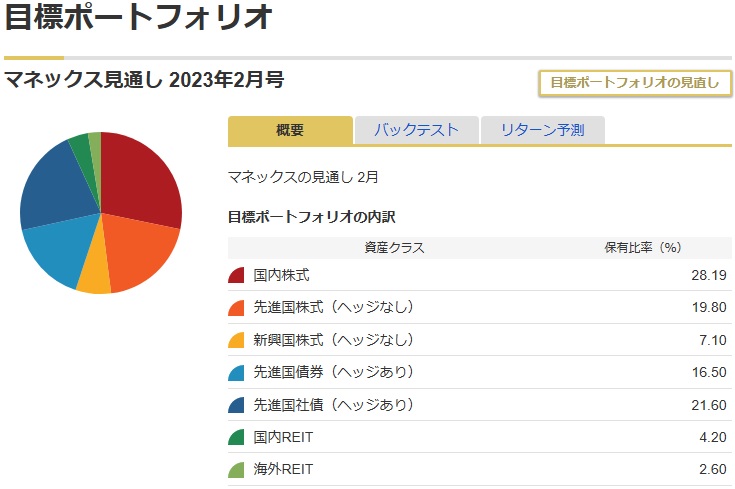Screen dimensions: 735x489
Task: Click the dark red 国内株式 legend icon
Action: pos(237,275)
